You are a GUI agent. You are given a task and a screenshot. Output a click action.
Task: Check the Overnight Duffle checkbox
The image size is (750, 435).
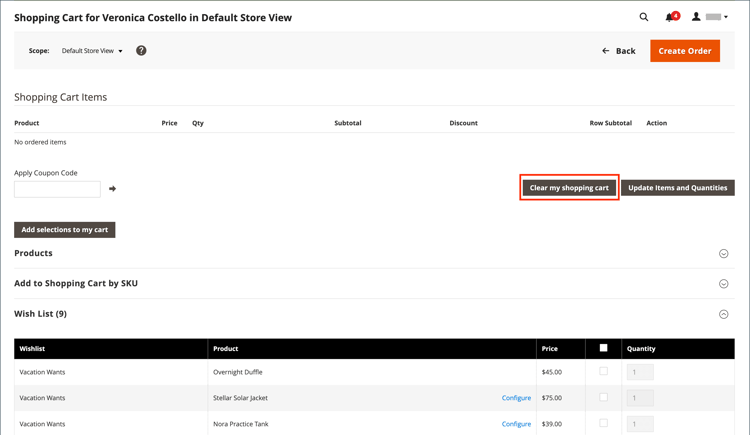[604, 371]
